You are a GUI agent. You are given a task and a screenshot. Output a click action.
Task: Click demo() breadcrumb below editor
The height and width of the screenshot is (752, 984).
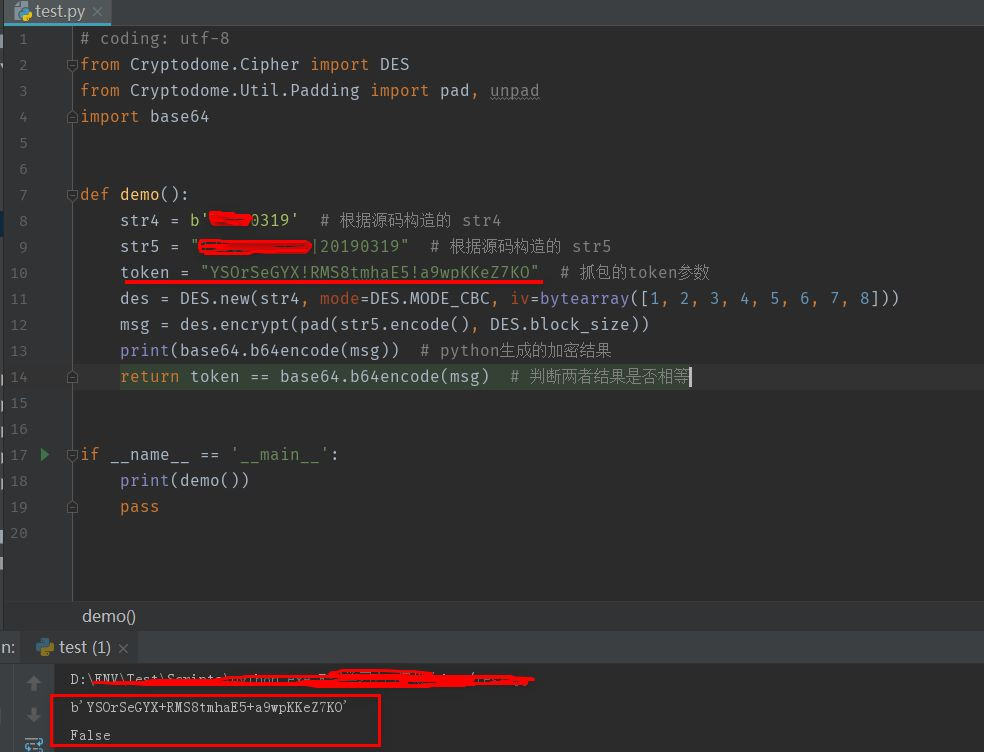[109, 616]
